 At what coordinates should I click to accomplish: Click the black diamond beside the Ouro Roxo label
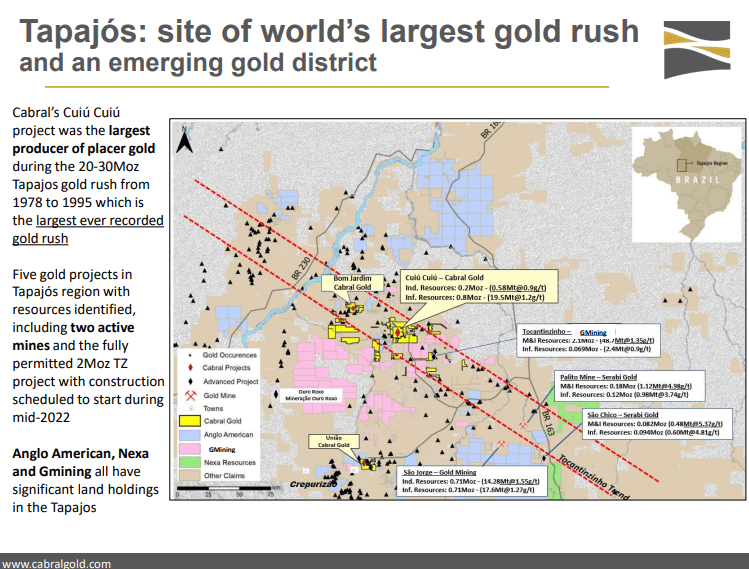click(276, 394)
